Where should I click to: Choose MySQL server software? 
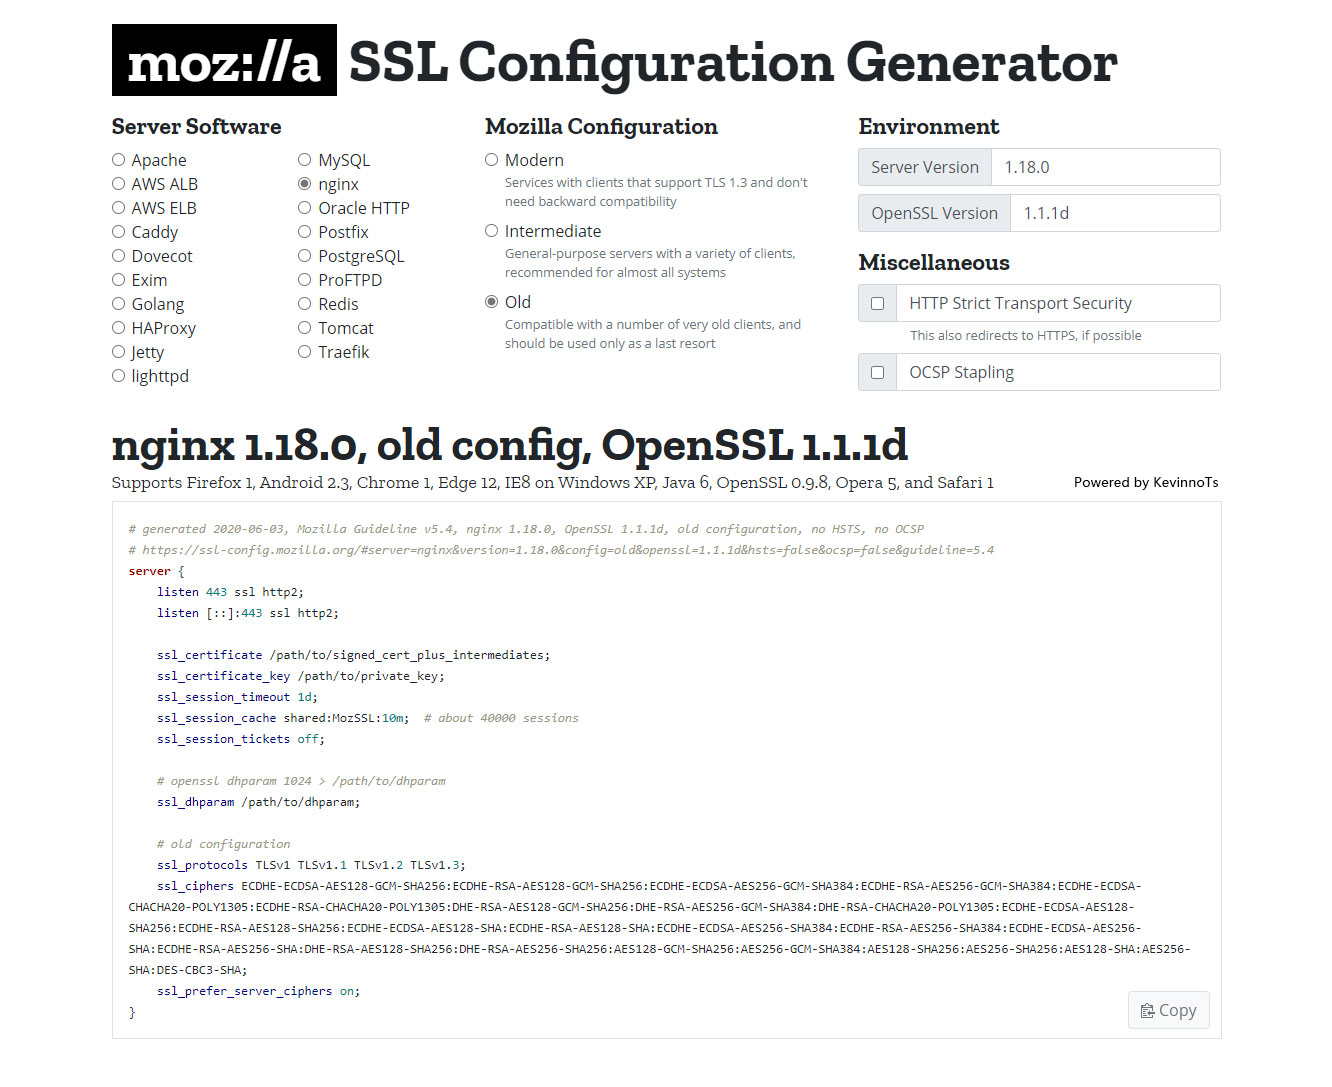pyautogui.click(x=305, y=160)
